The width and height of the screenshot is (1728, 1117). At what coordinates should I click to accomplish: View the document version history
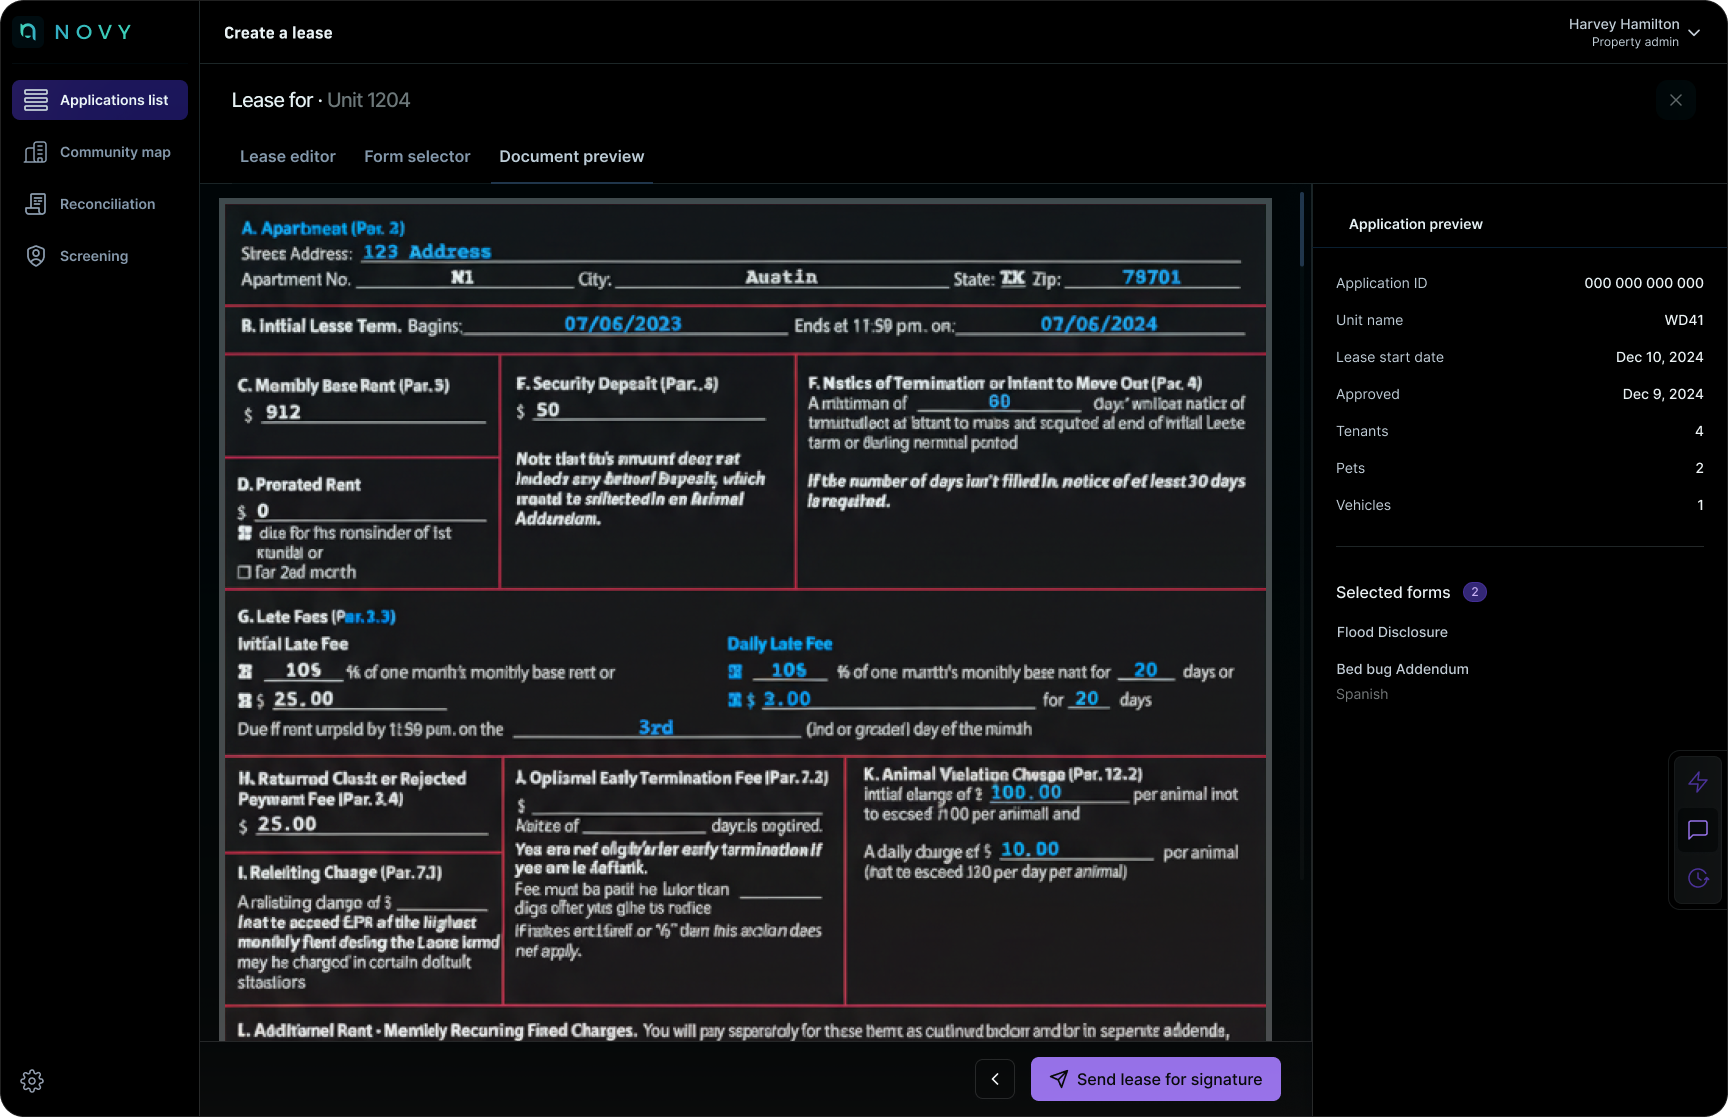click(1698, 878)
